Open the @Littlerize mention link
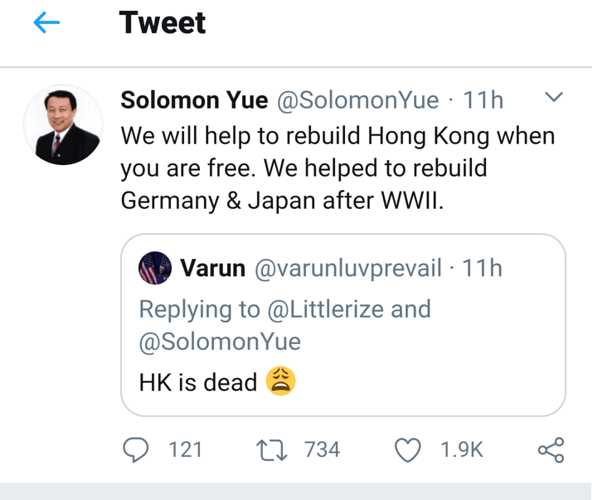The width and height of the screenshot is (592, 500). point(325,309)
